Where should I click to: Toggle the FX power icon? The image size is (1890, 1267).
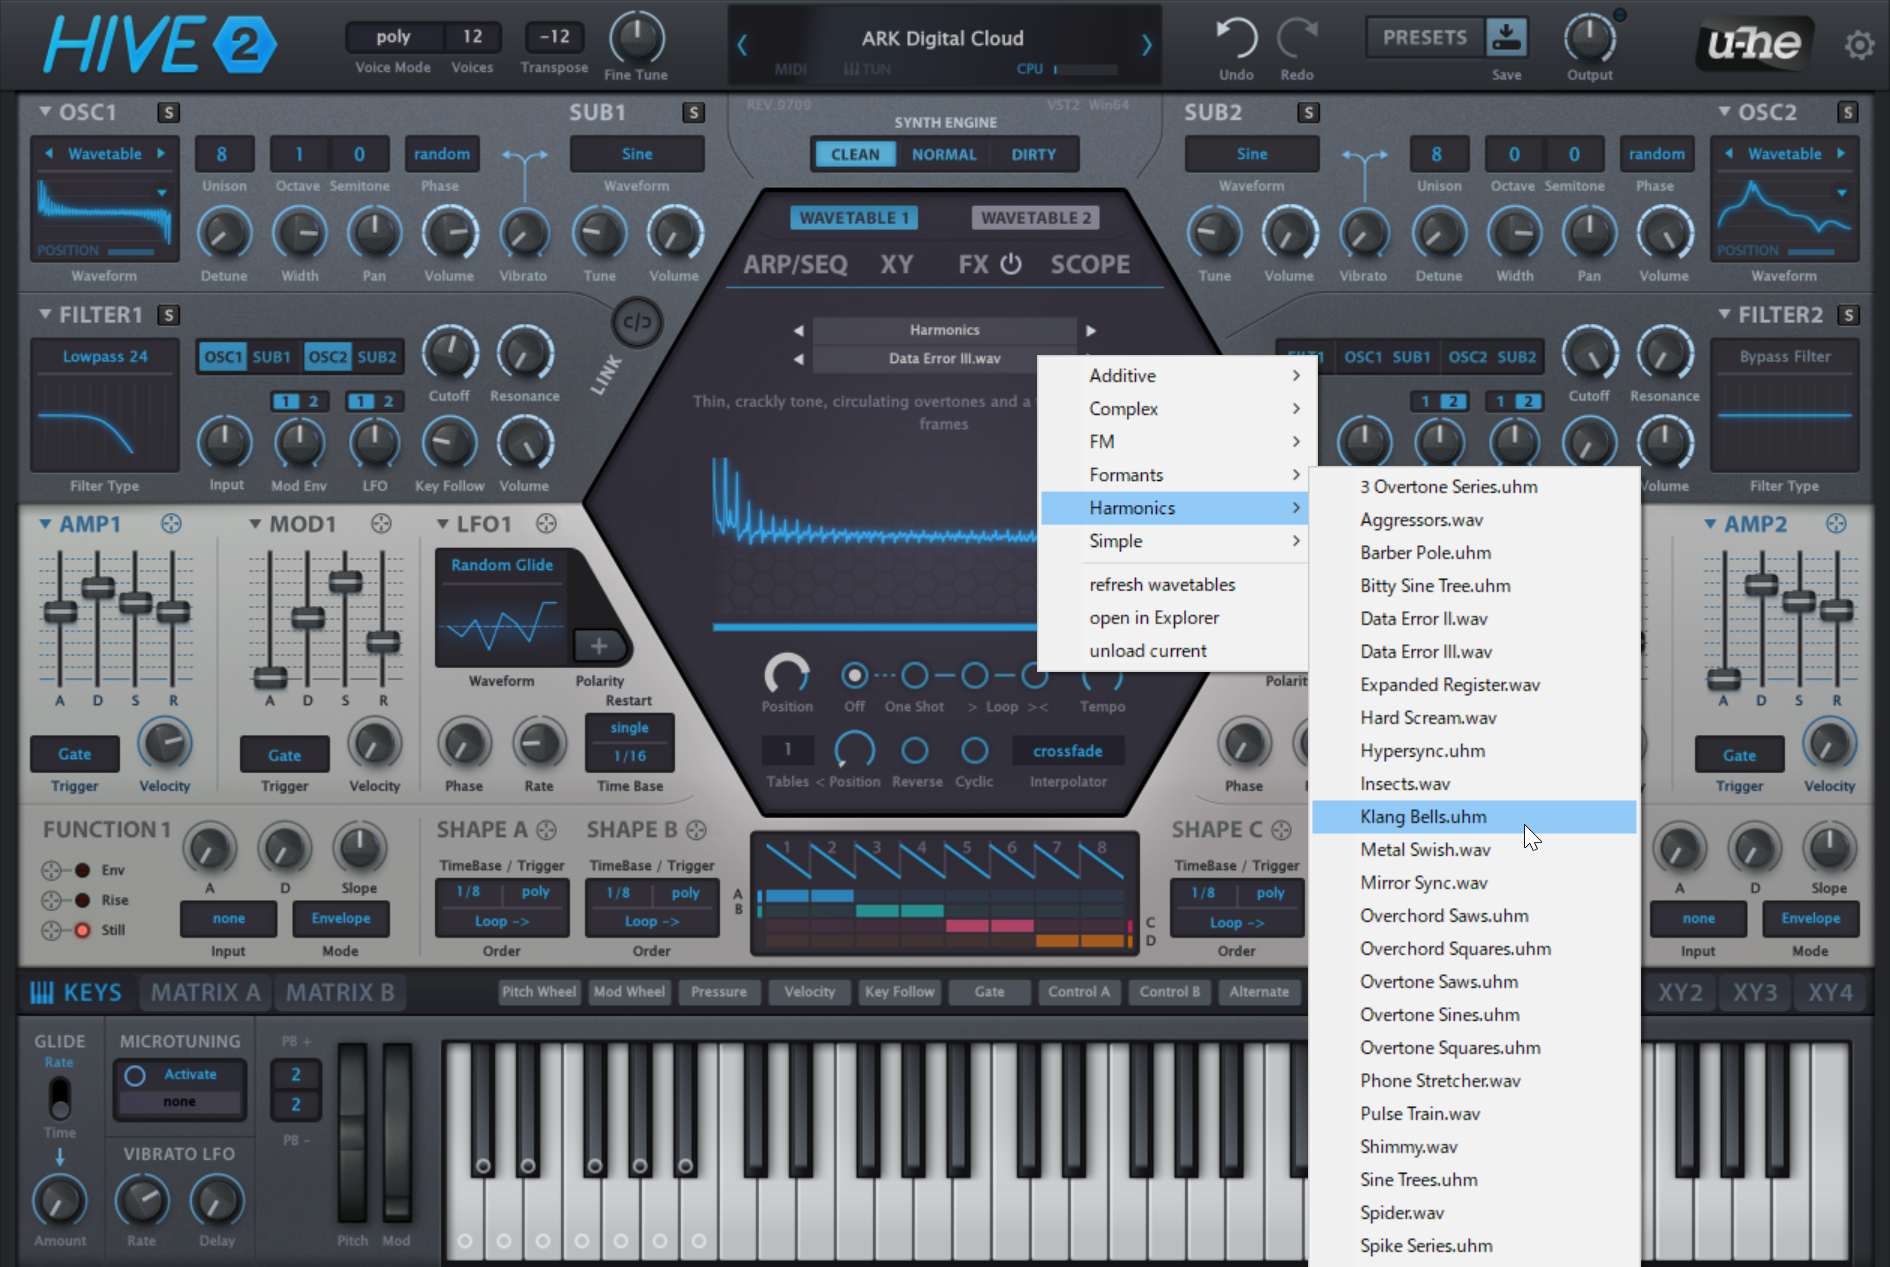coord(1011,263)
